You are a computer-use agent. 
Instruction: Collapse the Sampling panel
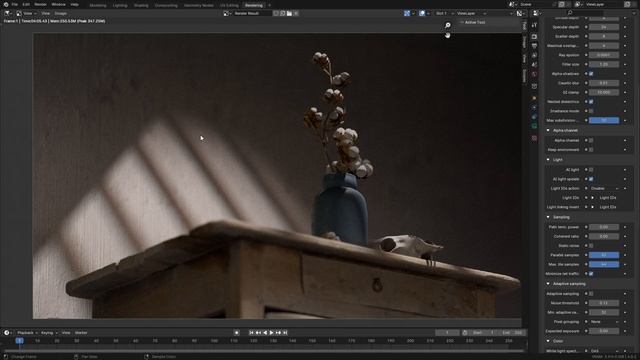548,218
